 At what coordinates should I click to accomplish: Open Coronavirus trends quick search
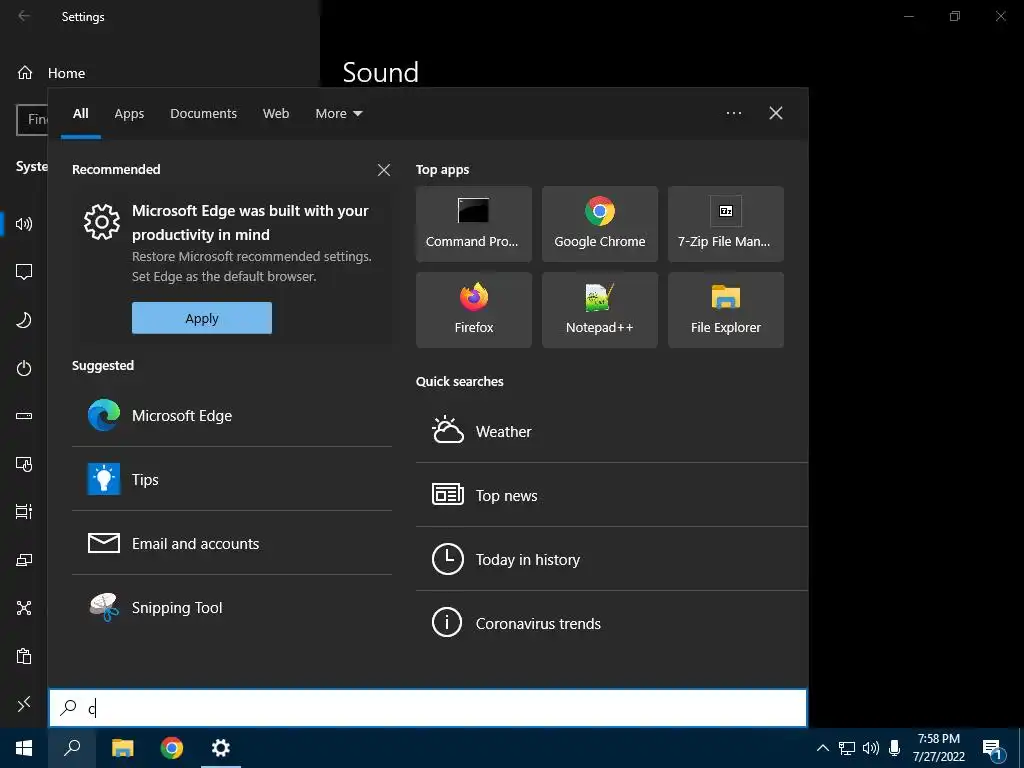[x=612, y=624]
